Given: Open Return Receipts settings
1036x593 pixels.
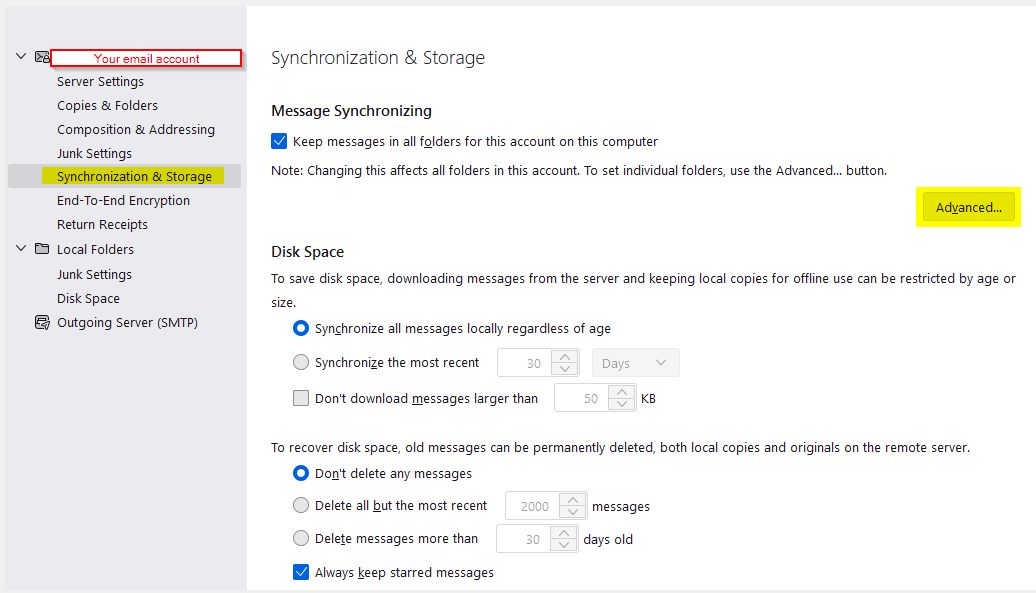Looking at the screenshot, I should pos(102,225).
